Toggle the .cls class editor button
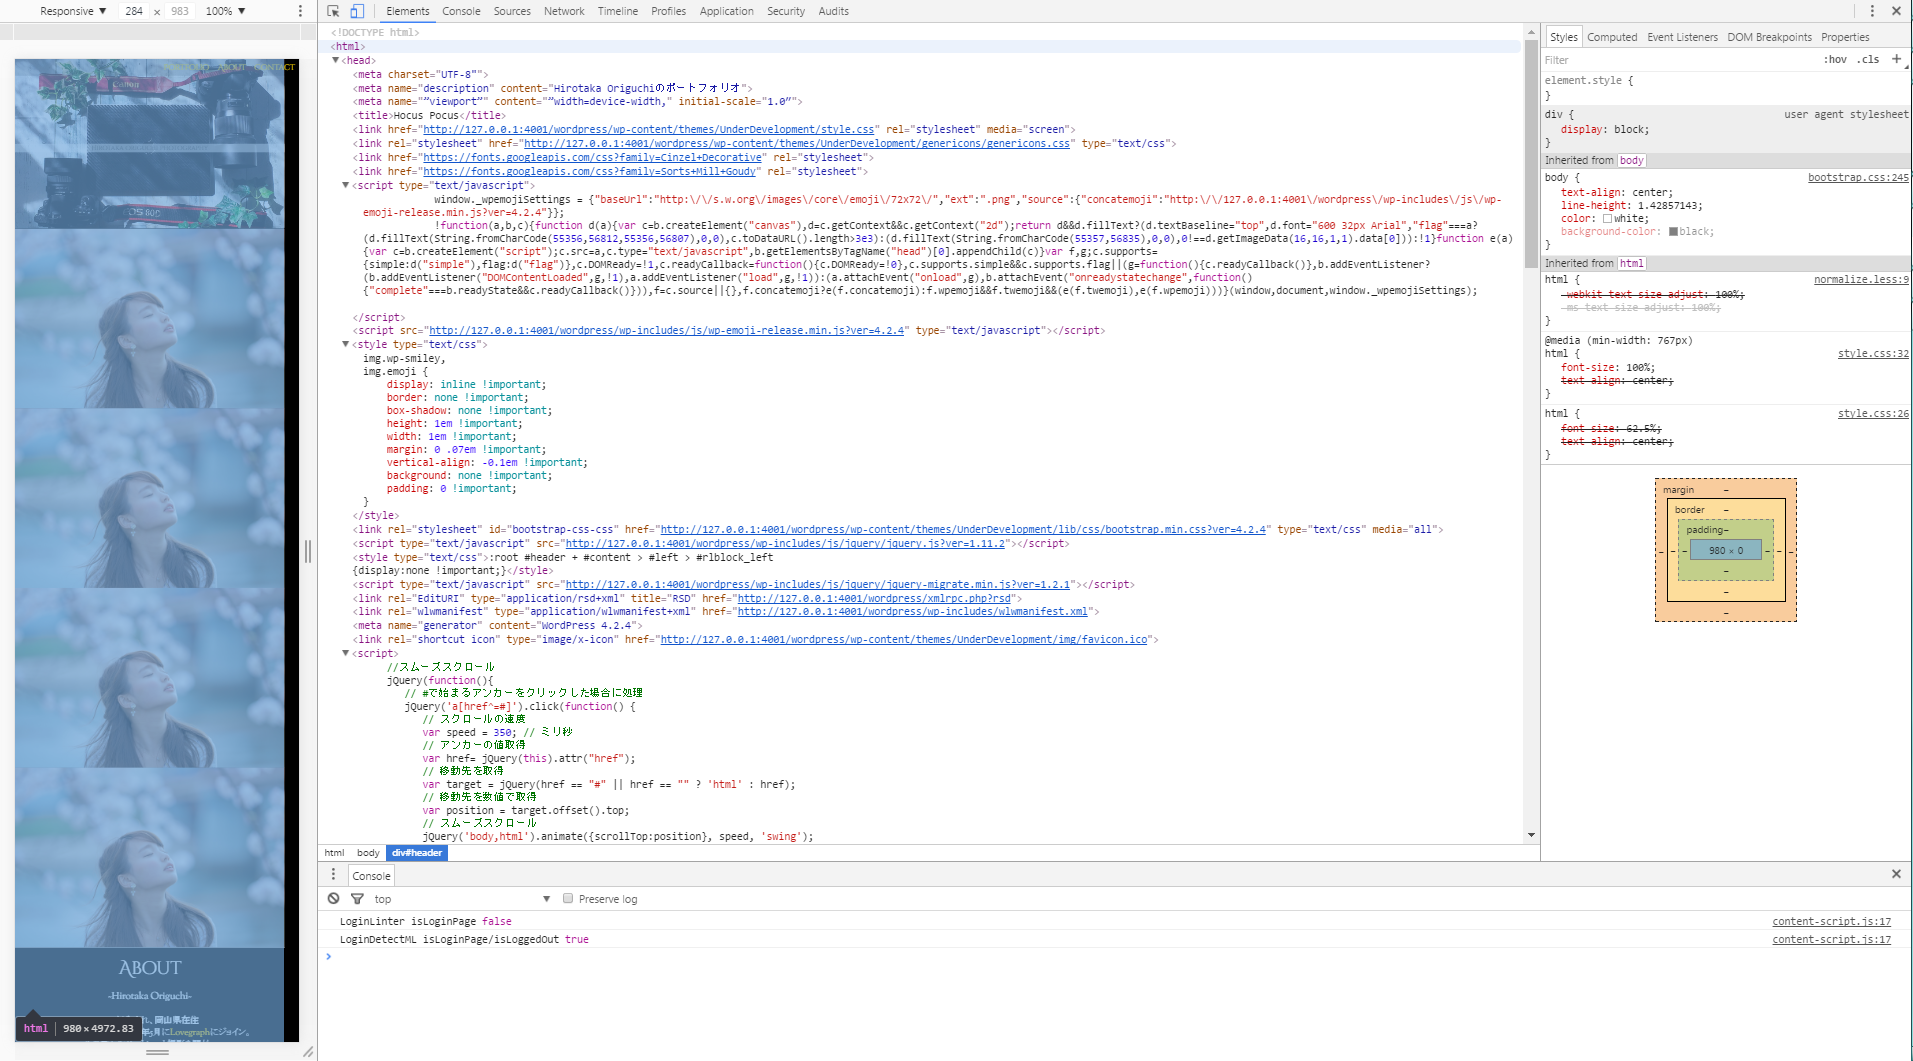The image size is (1913, 1061). (1868, 60)
